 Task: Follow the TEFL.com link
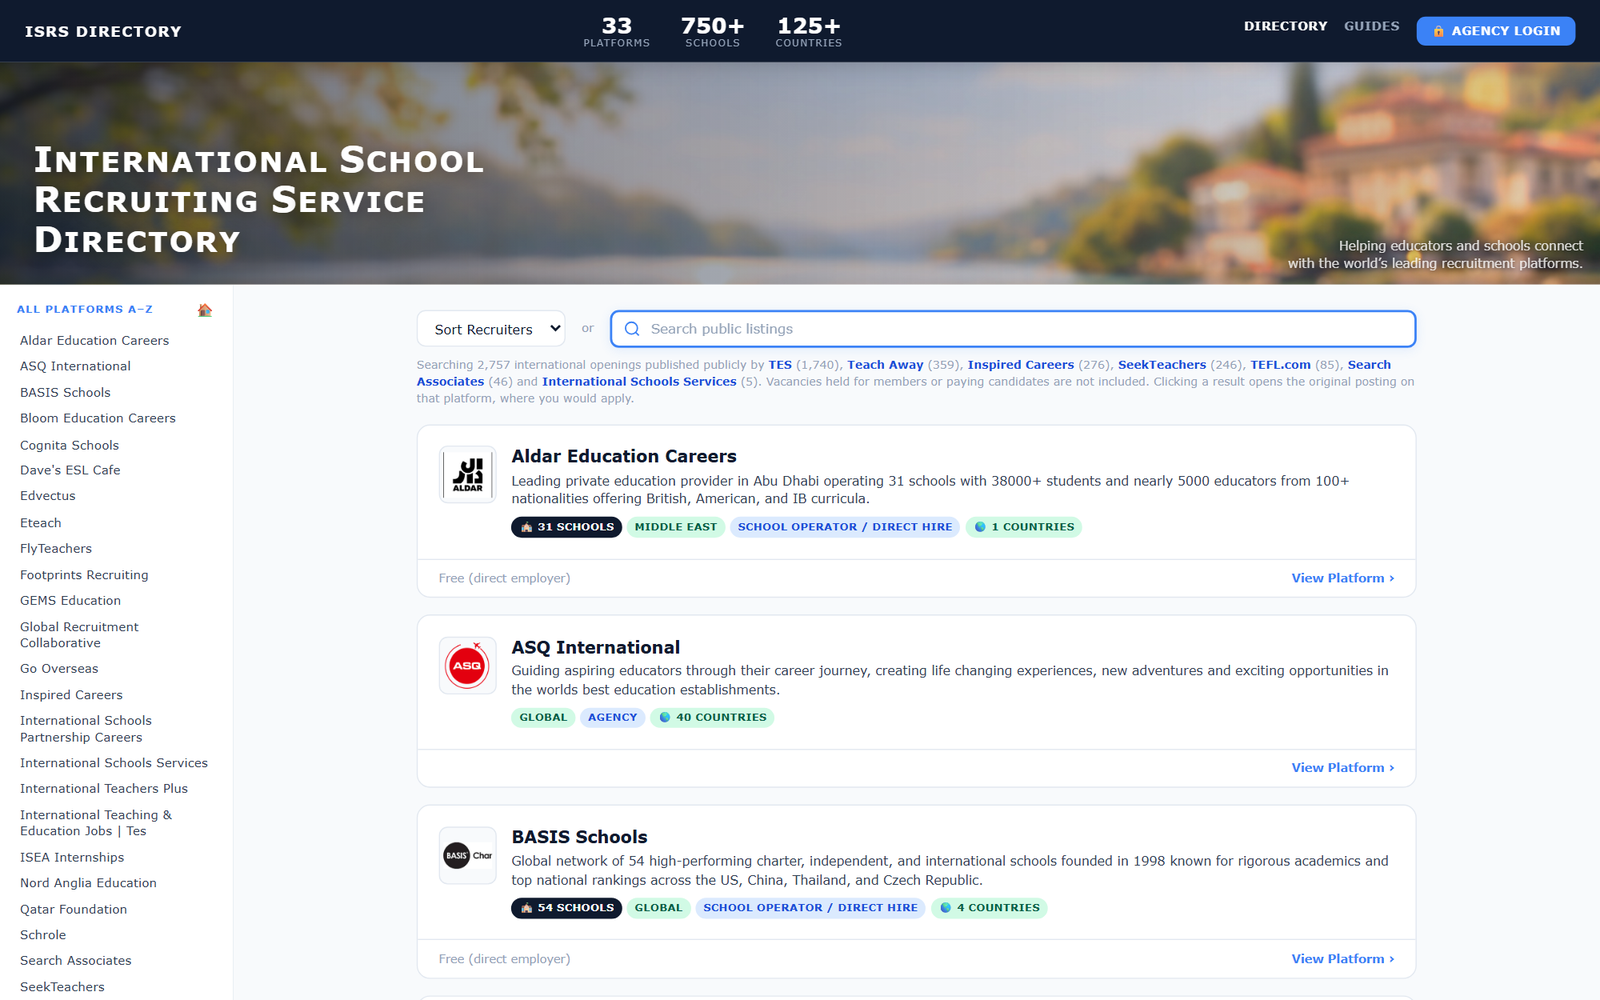tap(1280, 365)
